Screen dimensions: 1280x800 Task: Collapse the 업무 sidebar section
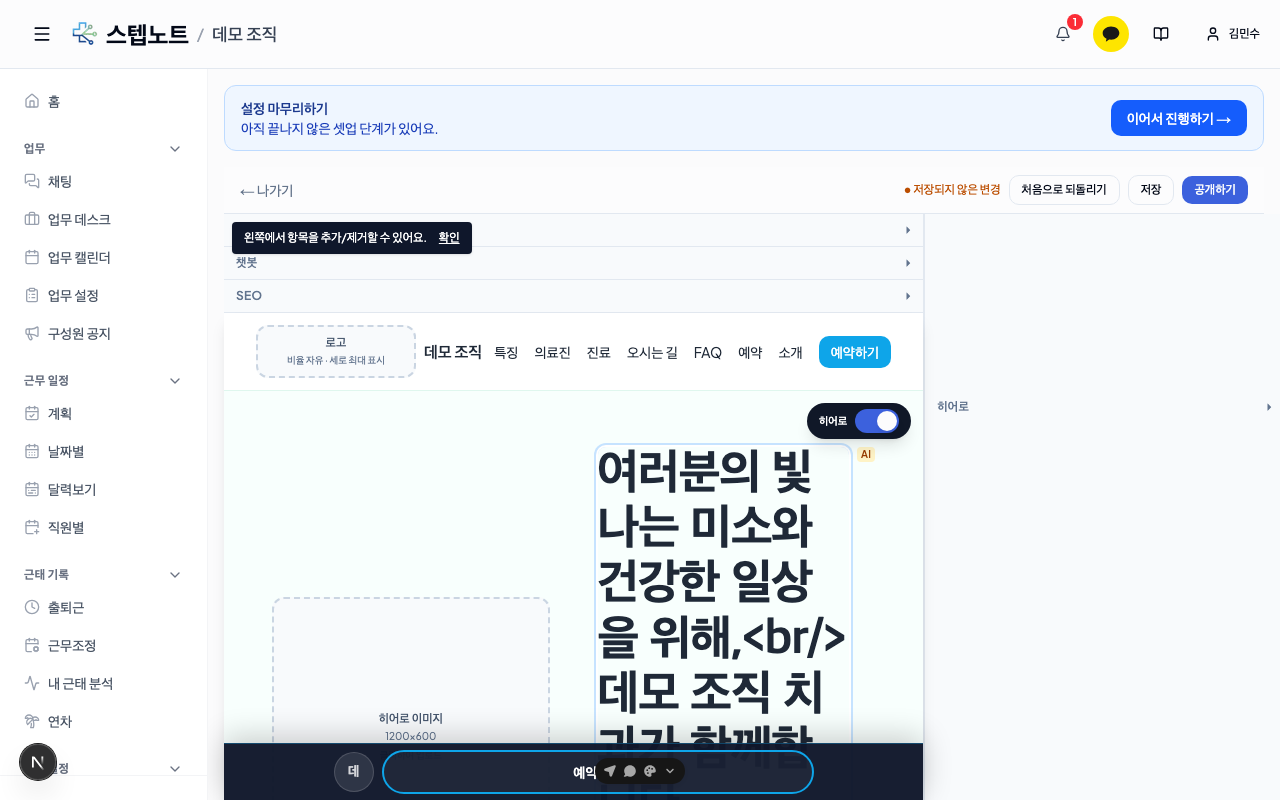[175, 148]
